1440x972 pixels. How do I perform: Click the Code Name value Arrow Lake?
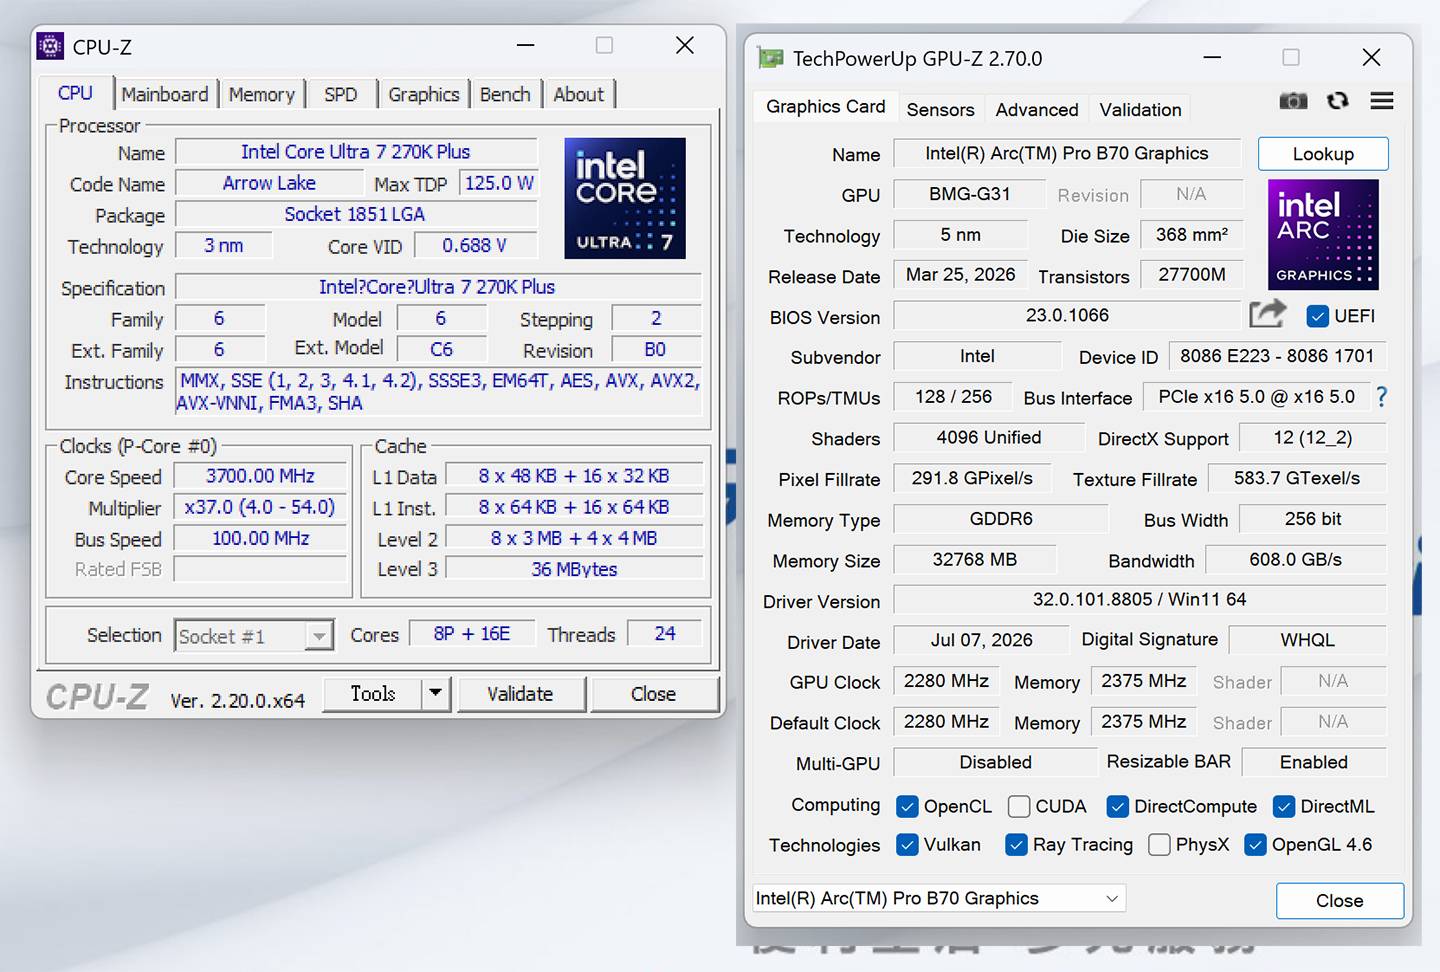(x=269, y=183)
